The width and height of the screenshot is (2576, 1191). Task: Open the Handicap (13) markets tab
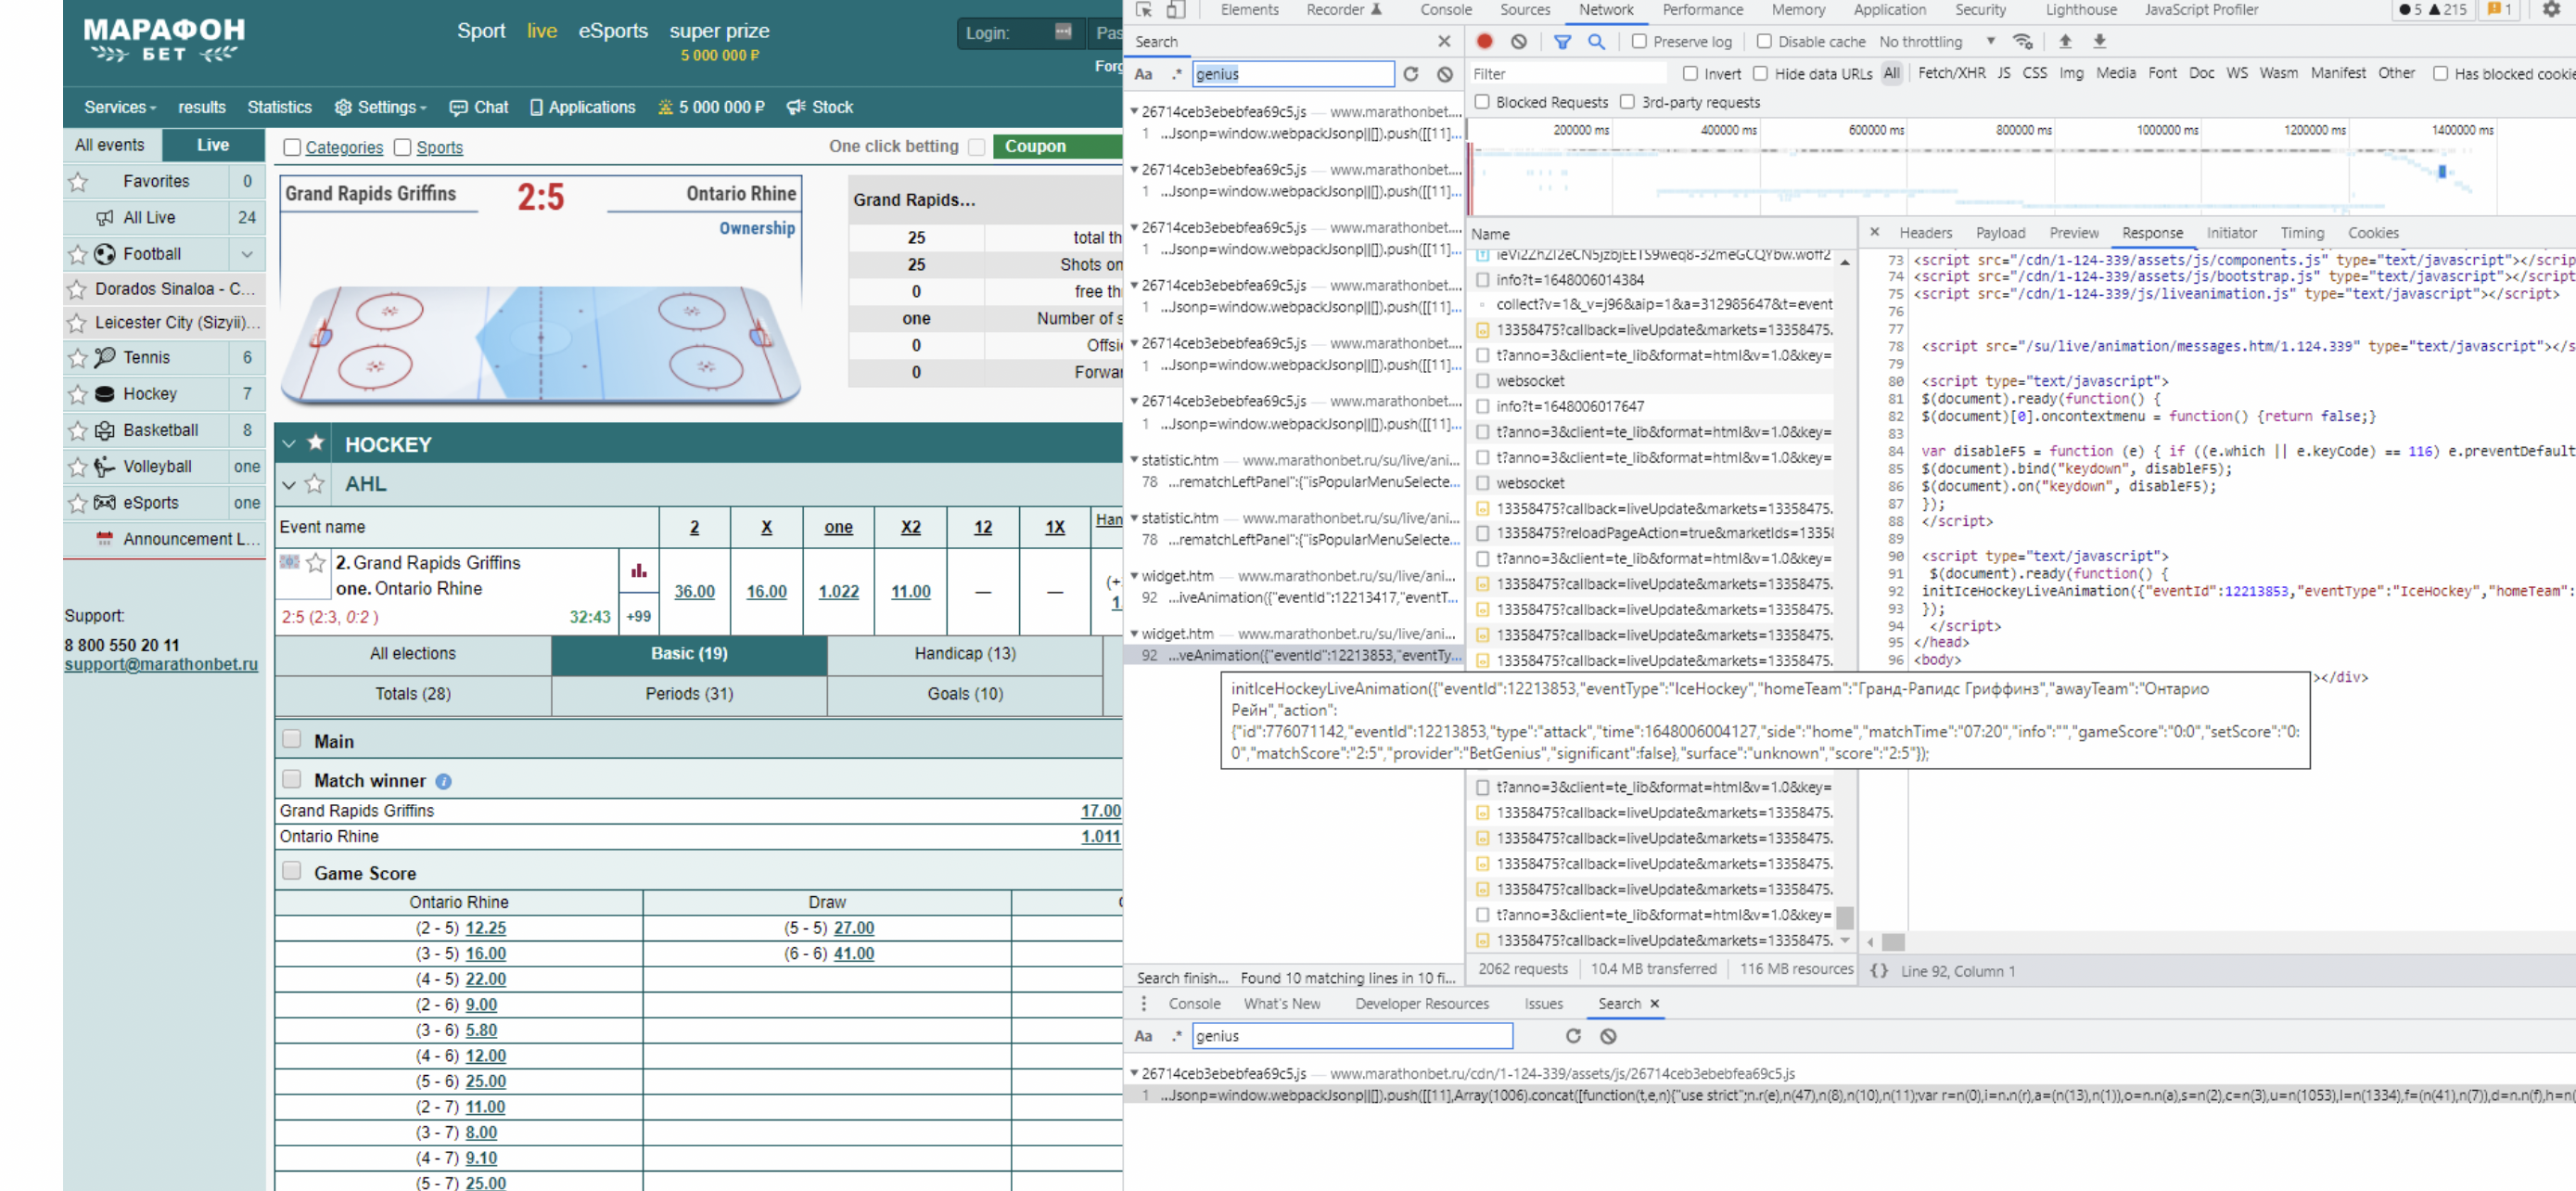[x=964, y=653]
